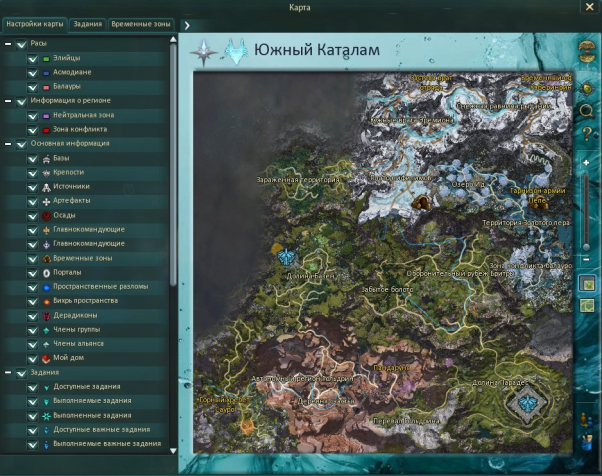Toggle the Порталы checkbox off
This screenshot has width=602, height=476.
(32, 272)
